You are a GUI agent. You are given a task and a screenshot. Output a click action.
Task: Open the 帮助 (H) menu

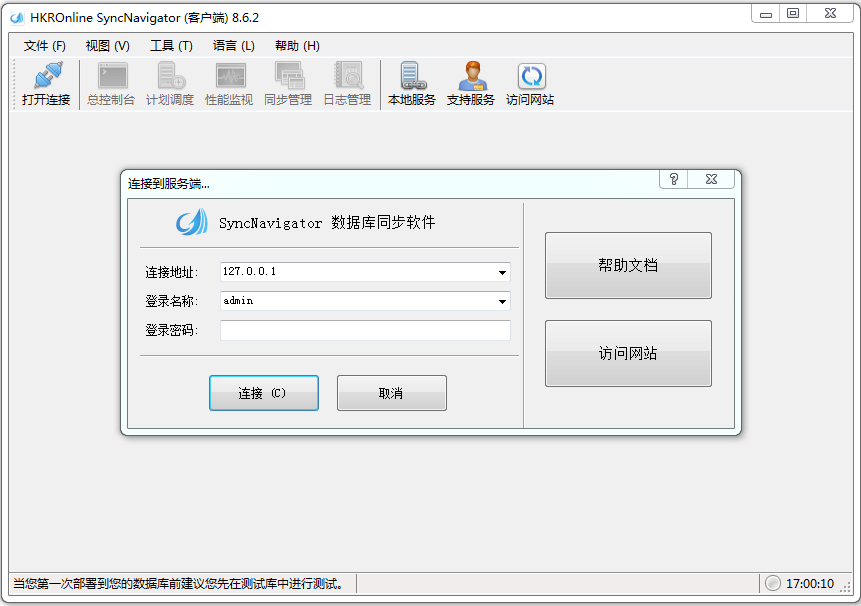[x=297, y=46]
